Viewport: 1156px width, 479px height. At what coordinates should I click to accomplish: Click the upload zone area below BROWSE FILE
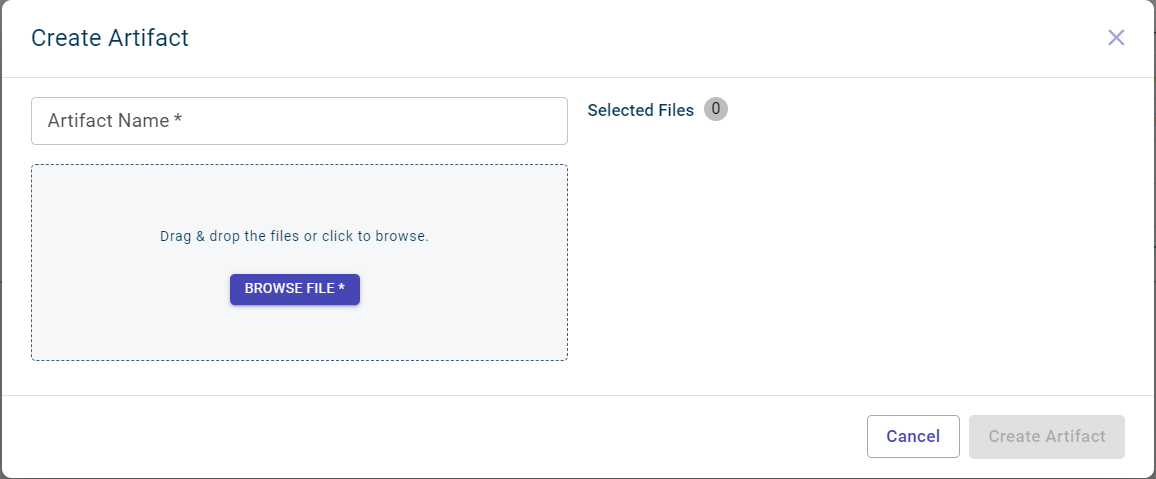coord(299,335)
